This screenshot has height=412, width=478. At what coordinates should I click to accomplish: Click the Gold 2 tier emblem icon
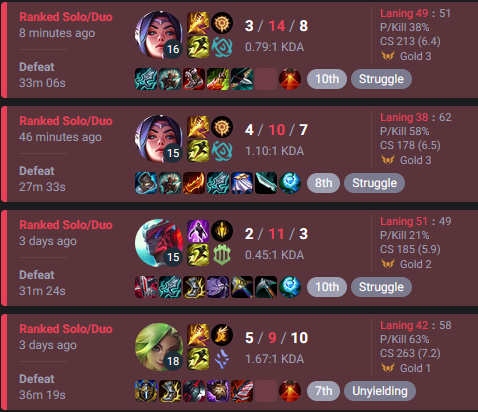coord(388,264)
